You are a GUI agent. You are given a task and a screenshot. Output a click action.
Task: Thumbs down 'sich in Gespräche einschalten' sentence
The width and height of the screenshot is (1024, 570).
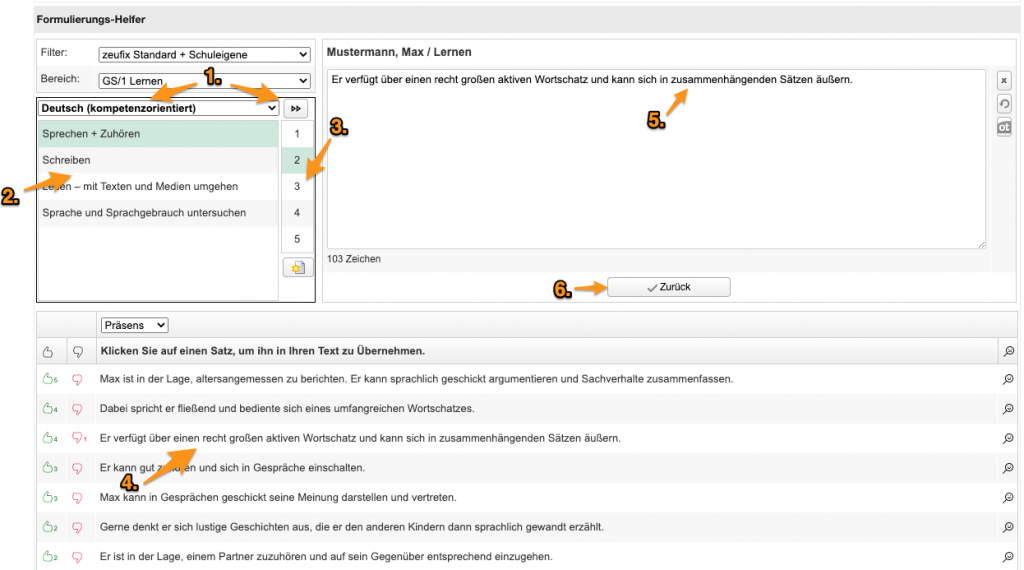77,468
